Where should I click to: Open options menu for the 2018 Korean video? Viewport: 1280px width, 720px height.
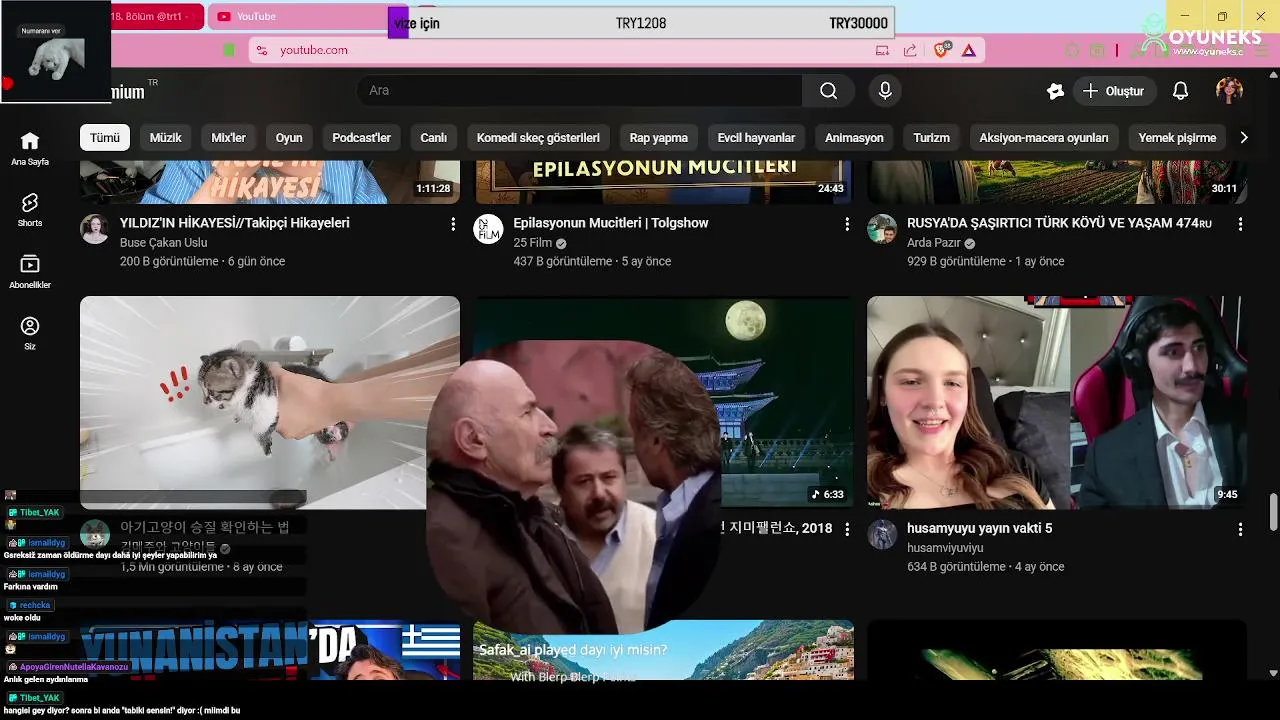(x=847, y=529)
